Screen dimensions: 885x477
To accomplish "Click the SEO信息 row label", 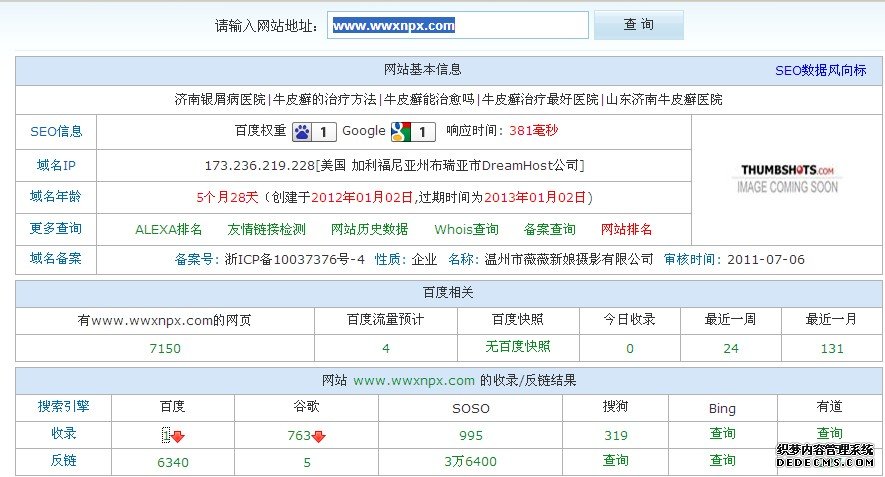I will (x=56, y=132).
